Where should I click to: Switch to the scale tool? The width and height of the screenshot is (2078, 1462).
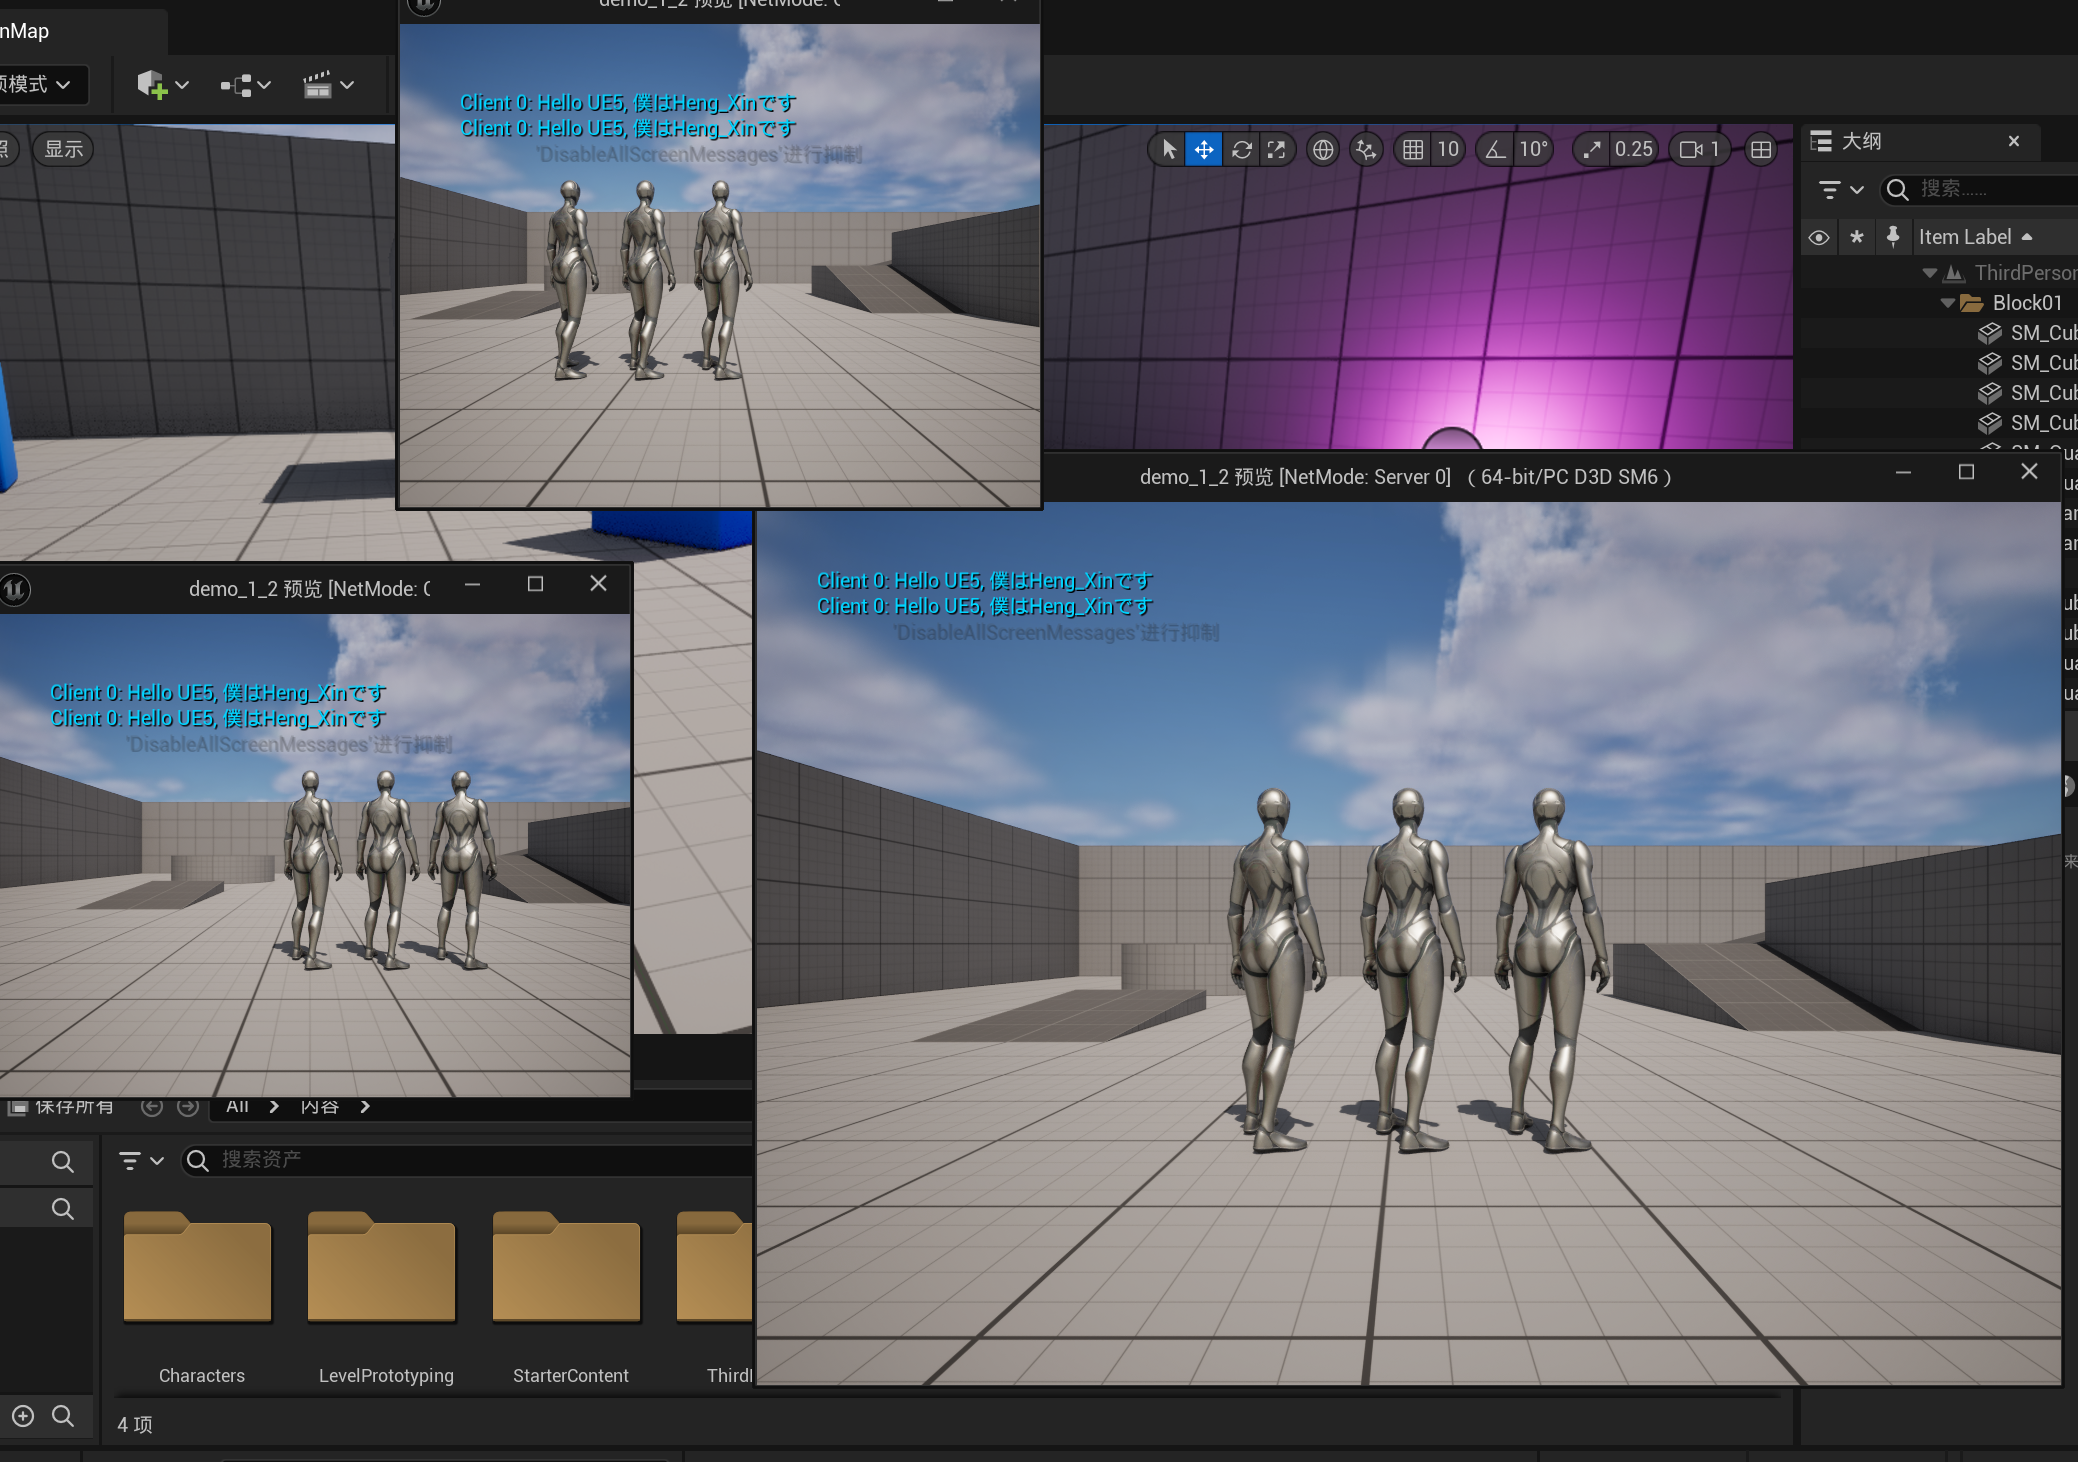(x=1277, y=150)
